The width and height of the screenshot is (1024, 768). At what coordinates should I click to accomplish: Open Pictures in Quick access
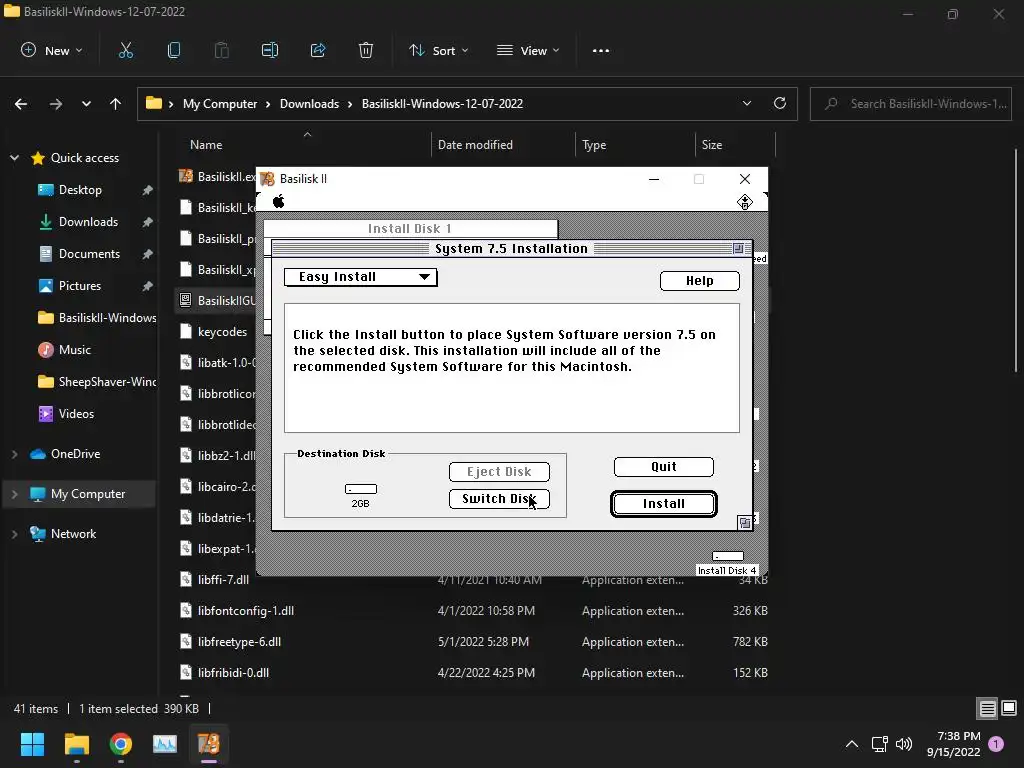tap(80, 286)
